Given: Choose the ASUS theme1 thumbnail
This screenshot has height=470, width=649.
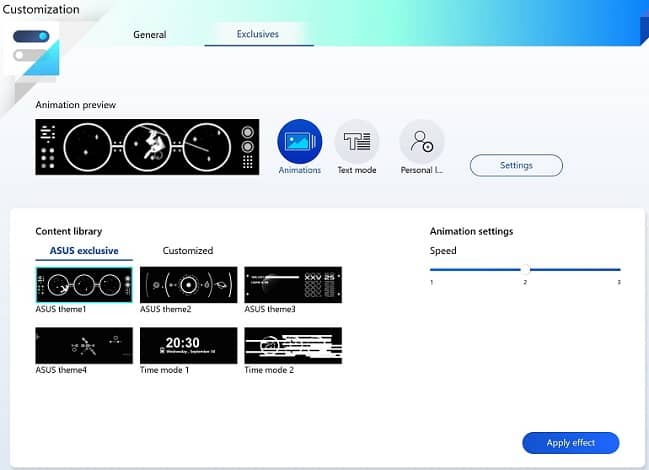Looking at the screenshot, I should point(84,285).
